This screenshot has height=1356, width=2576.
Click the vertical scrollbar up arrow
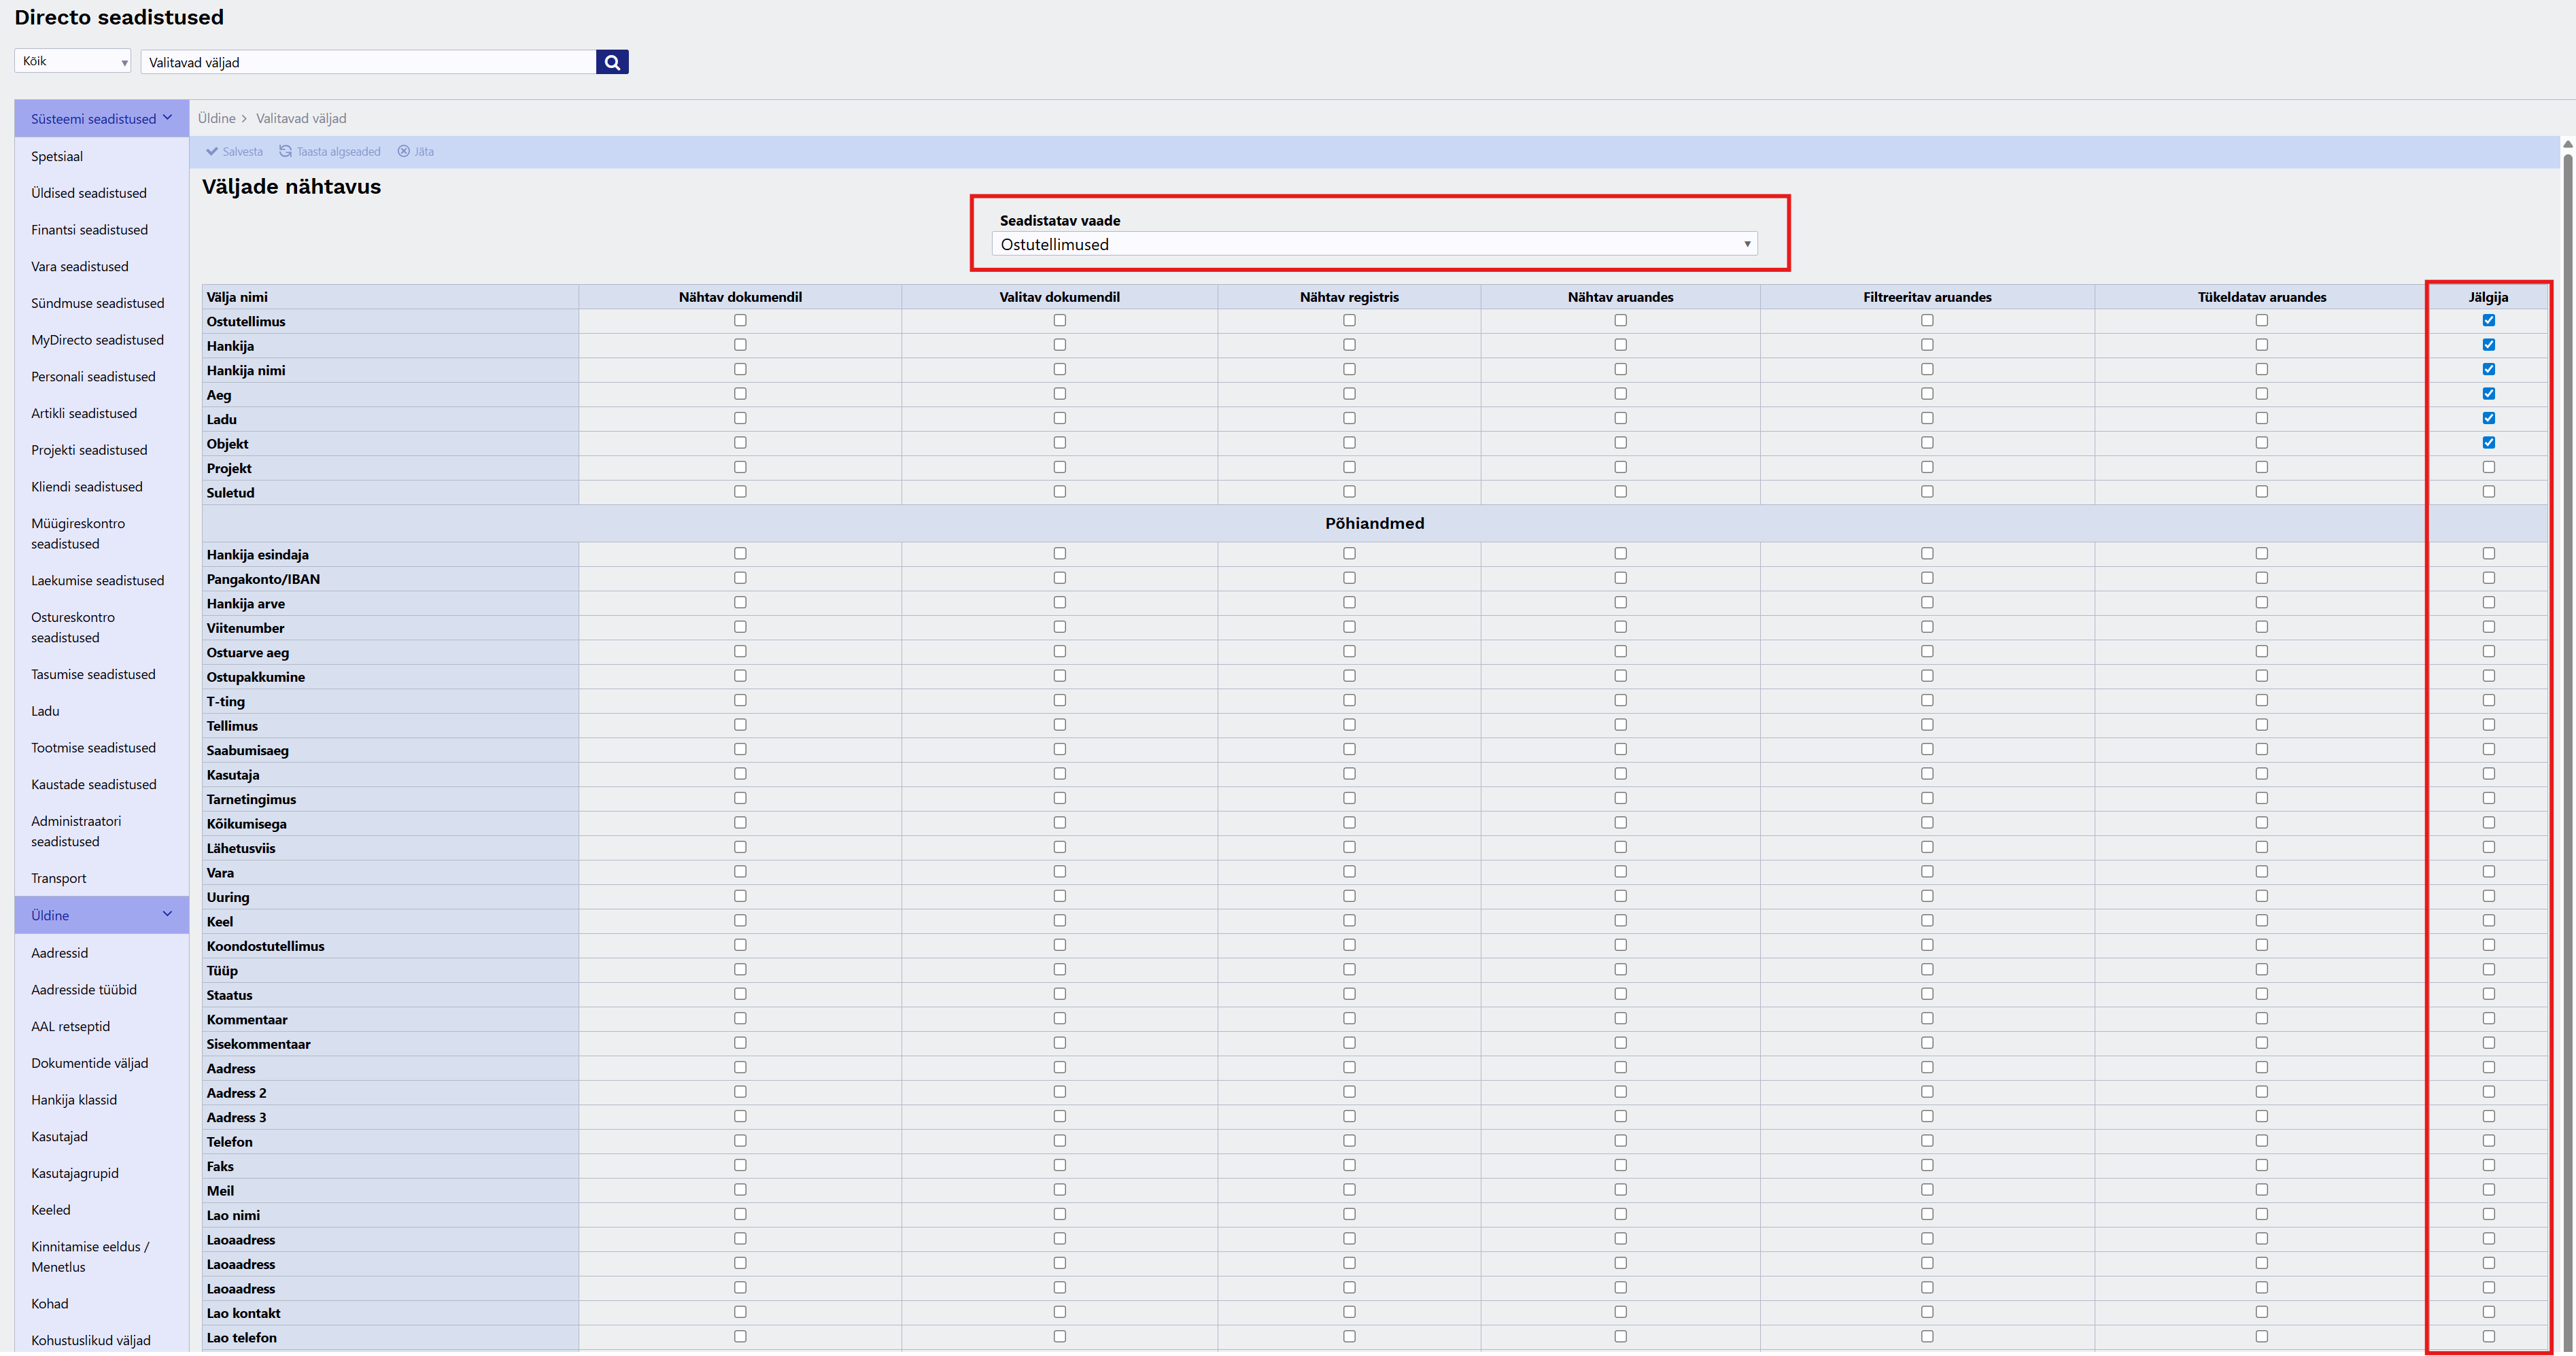pyautogui.click(x=2567, y=145)
